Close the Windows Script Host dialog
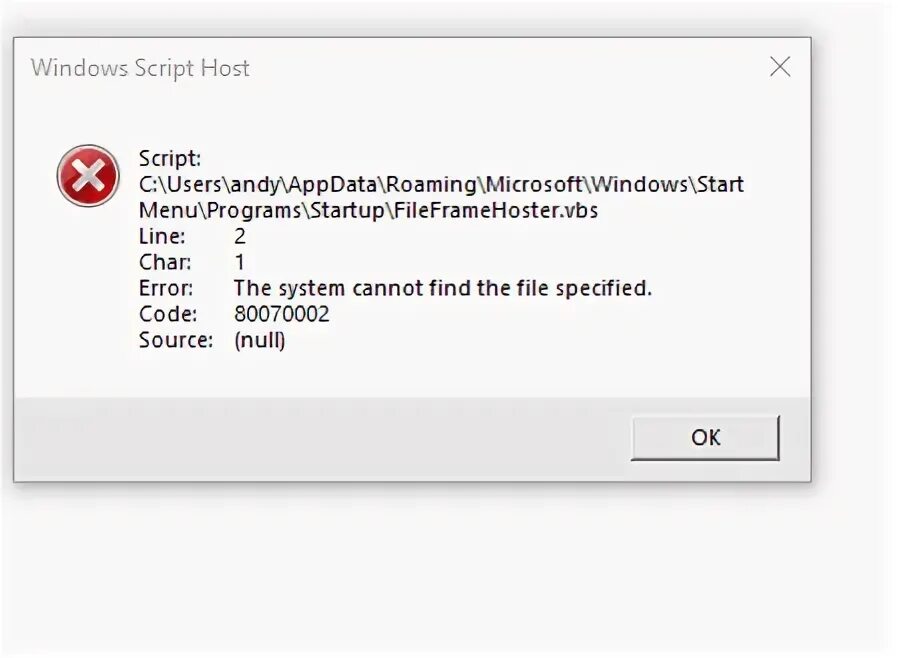The width and height of the screenshot is (898, 658). click(780, 67)
